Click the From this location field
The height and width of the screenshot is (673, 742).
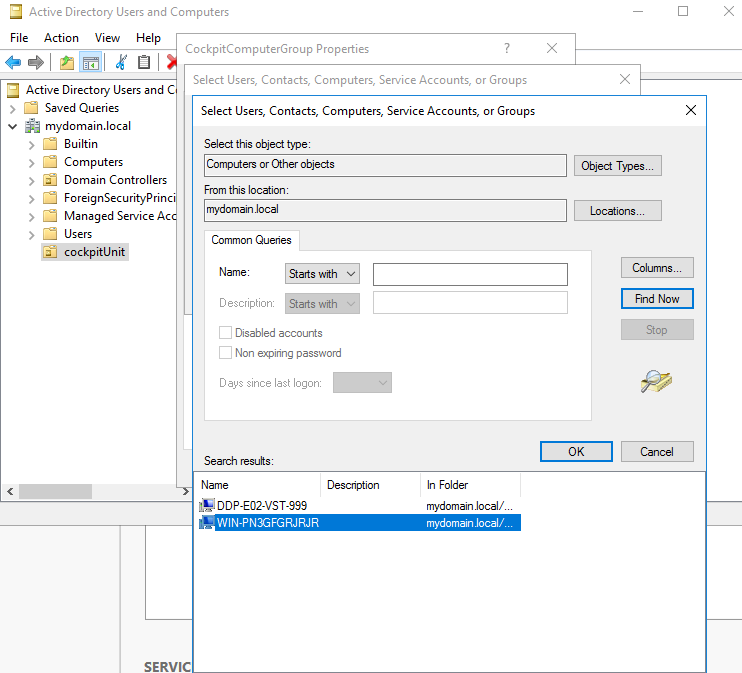385,210
